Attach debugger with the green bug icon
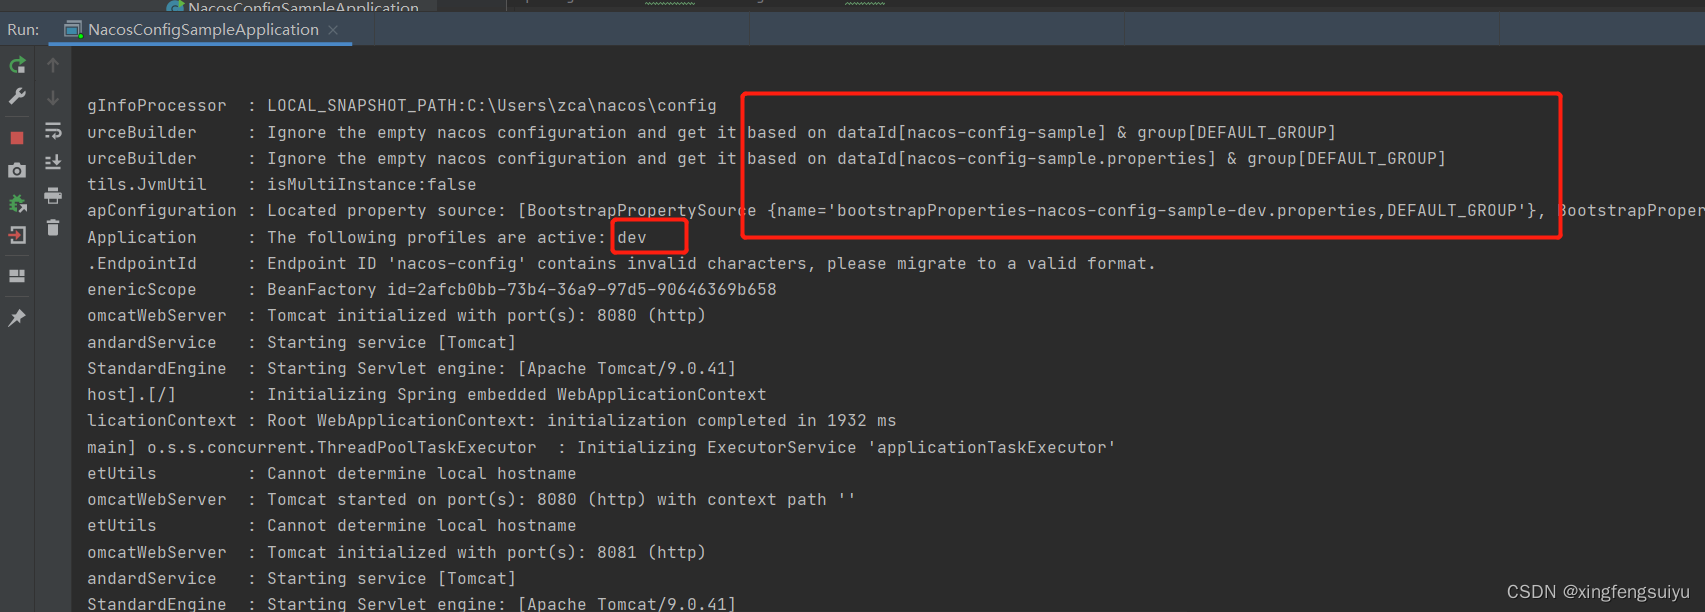Screen dimensions: 1705x612 (17, 203)
